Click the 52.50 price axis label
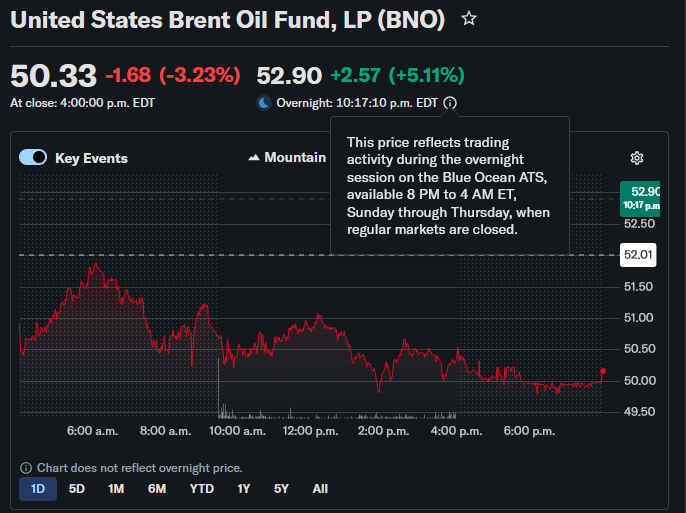 (639, 224)
